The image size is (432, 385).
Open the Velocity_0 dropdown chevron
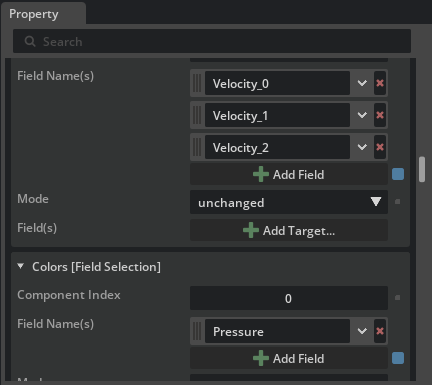pyautogui.click(x=362, y=83)
